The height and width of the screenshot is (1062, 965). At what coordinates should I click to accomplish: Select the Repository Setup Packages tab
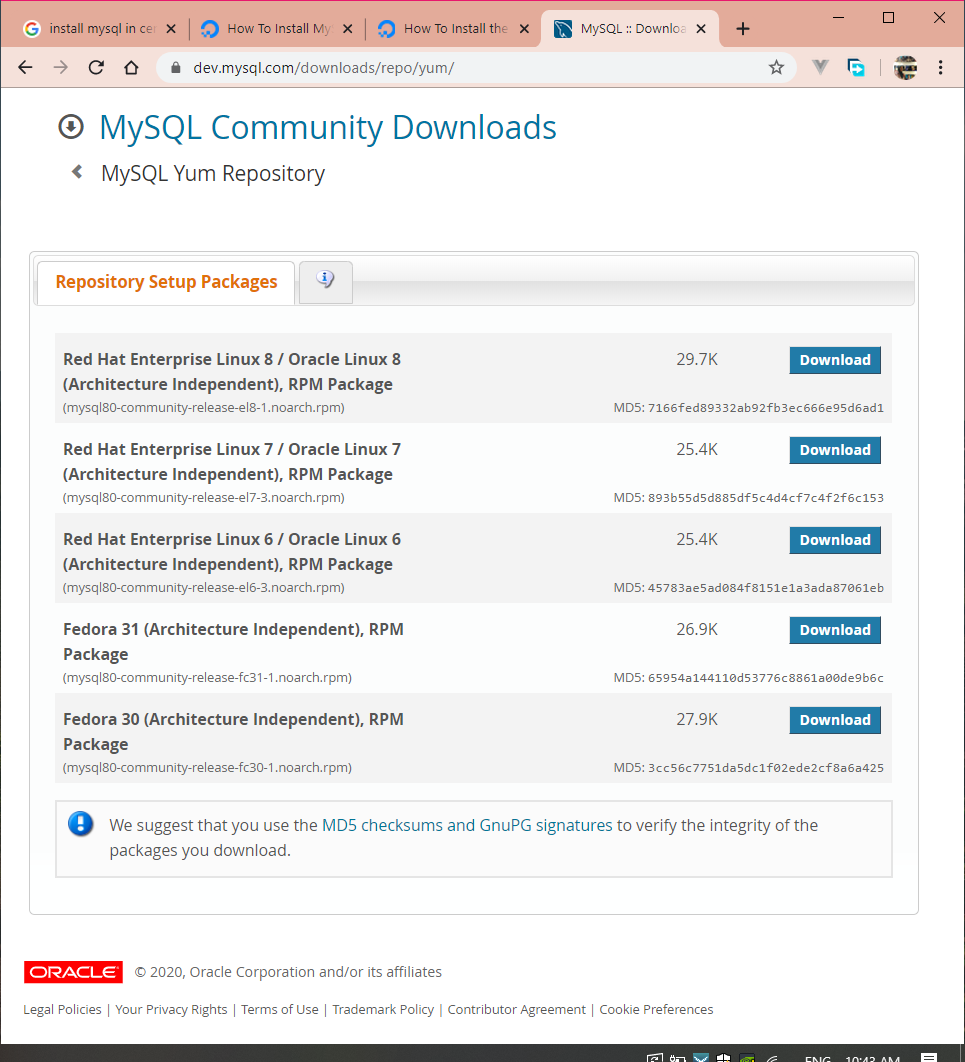(x=166, y=282)
